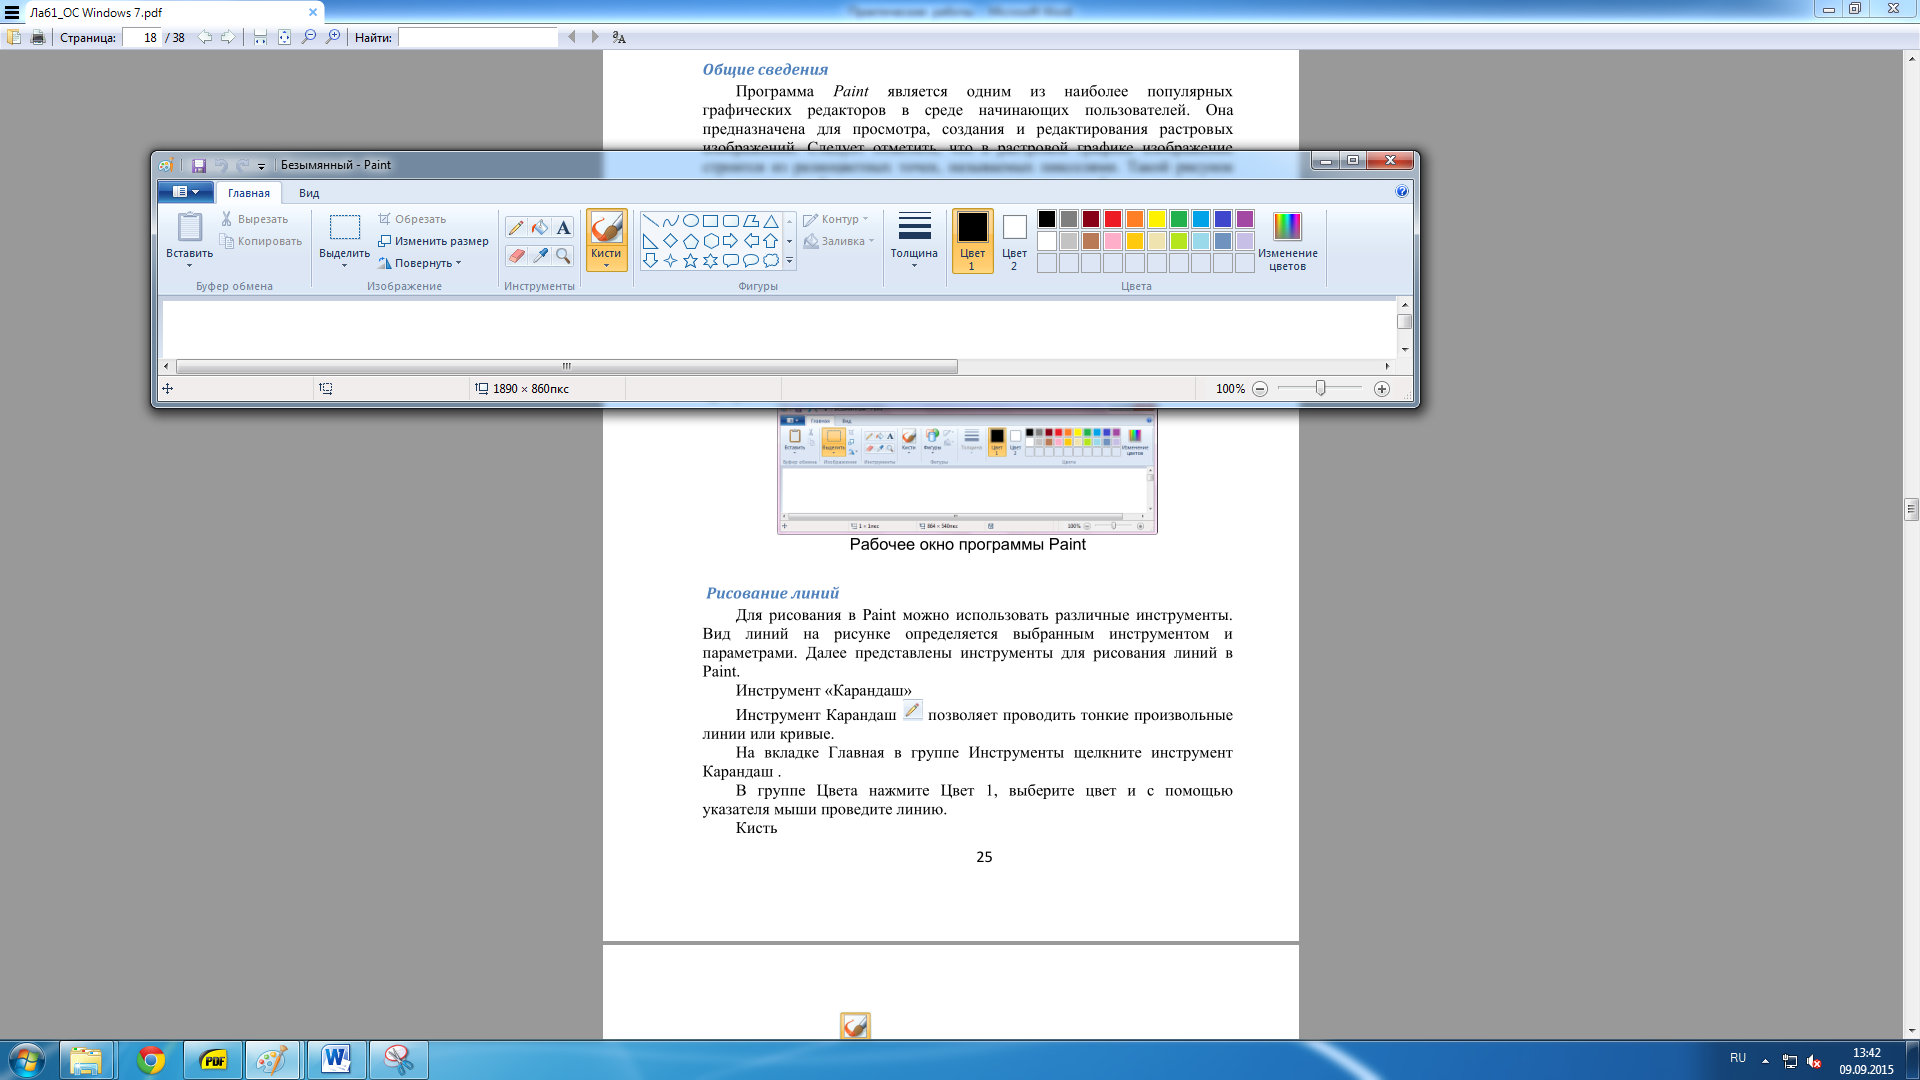Click the Paint zoom slider handle

click(x=1321, y=388)
